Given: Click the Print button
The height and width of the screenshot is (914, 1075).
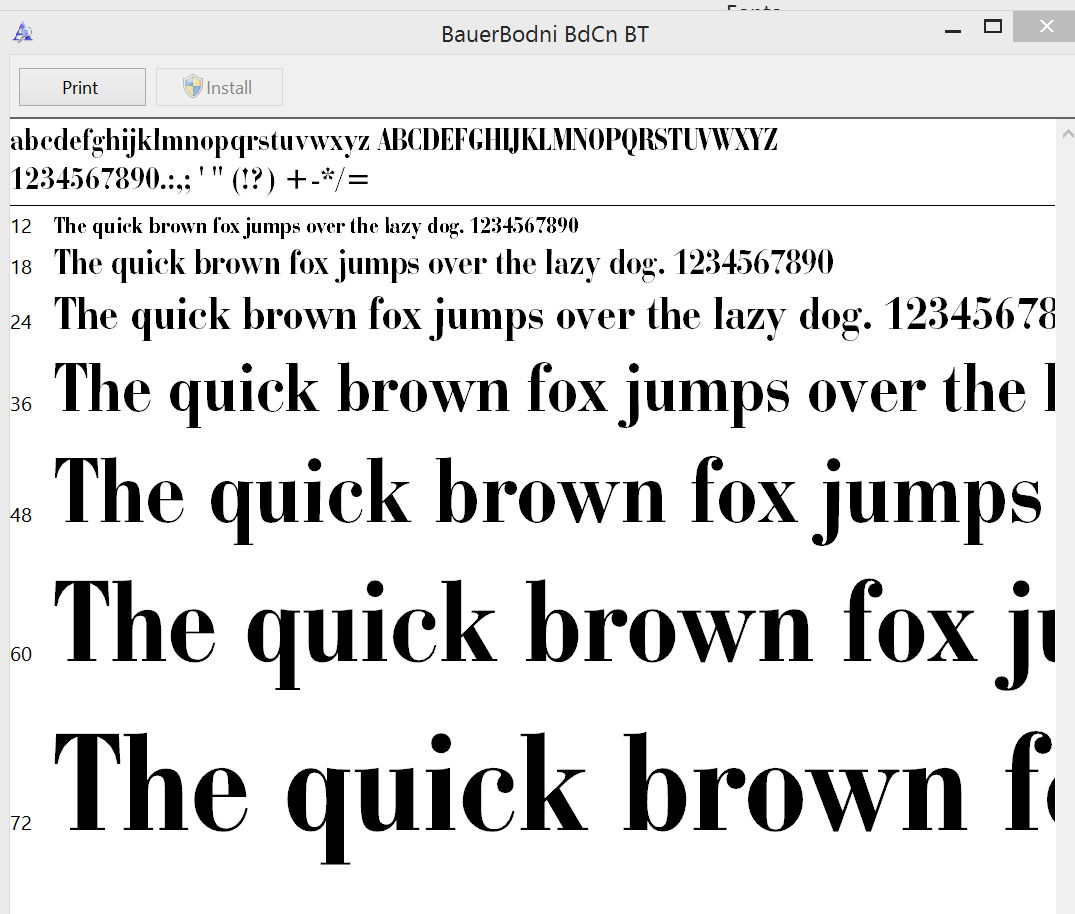Looking at the screenshot, I should click(x=81, y=87).
